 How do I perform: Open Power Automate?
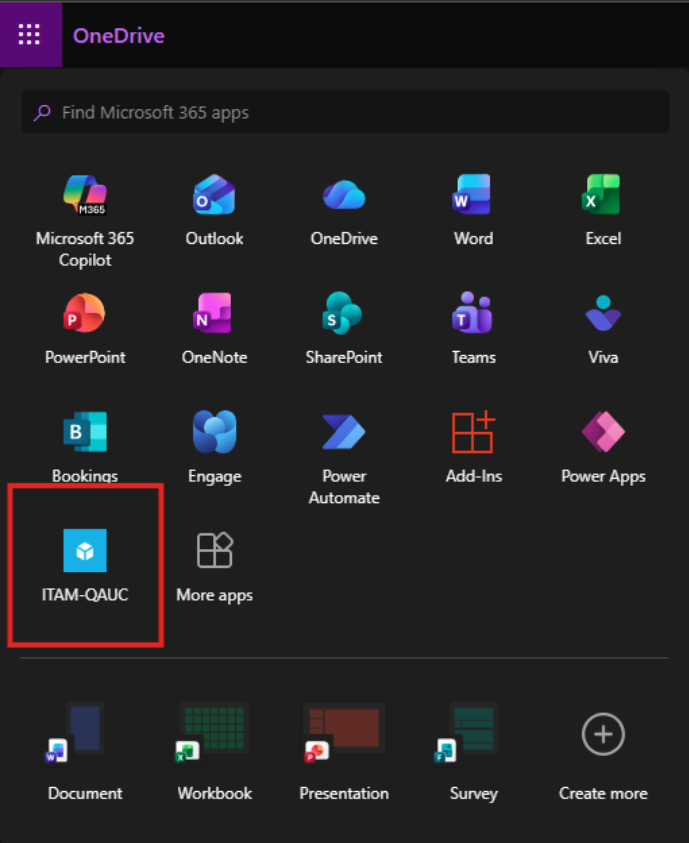(344, 434)
